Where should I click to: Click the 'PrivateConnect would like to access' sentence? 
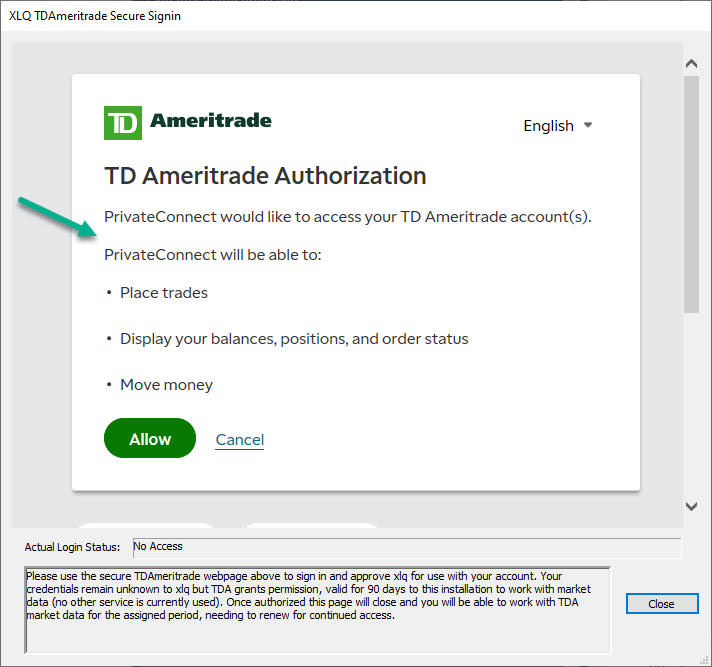tap(348, 217)
